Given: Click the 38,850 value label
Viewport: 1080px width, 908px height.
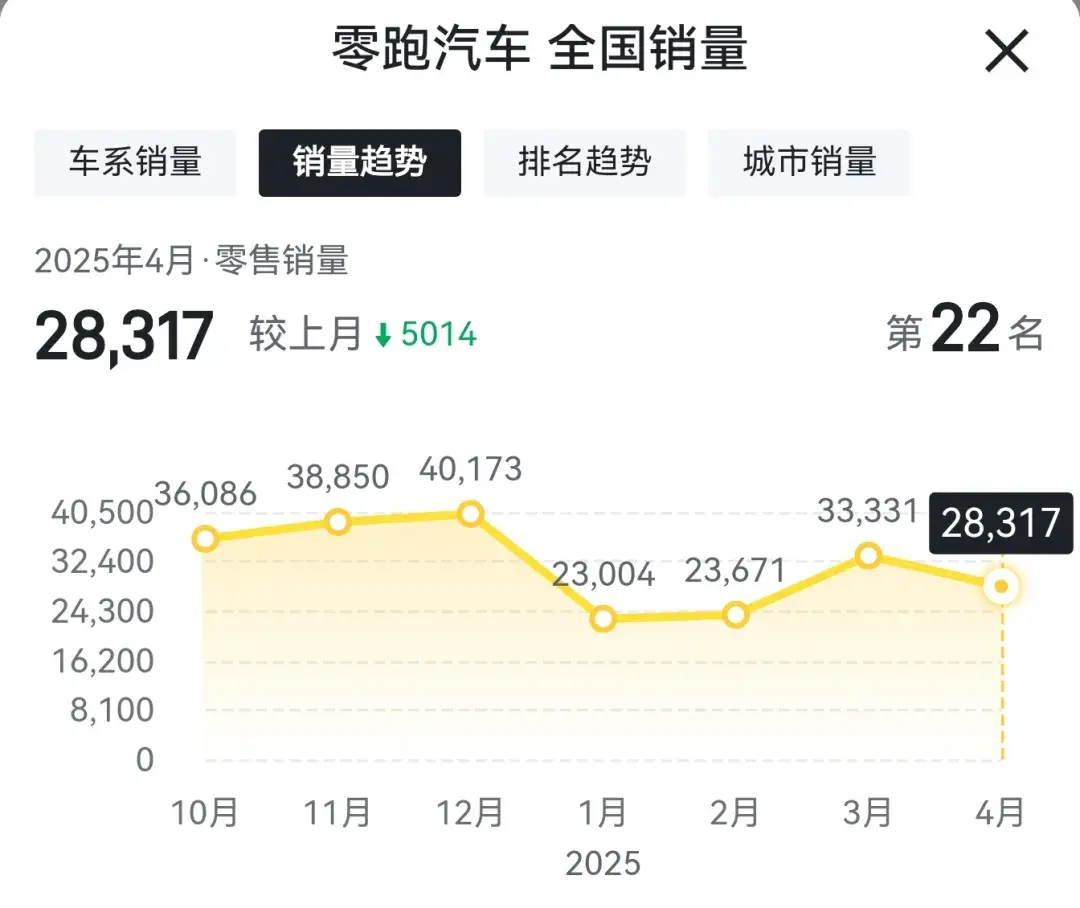Looking at the screenshot, I should pyautogui.click(x=338, y=477).
